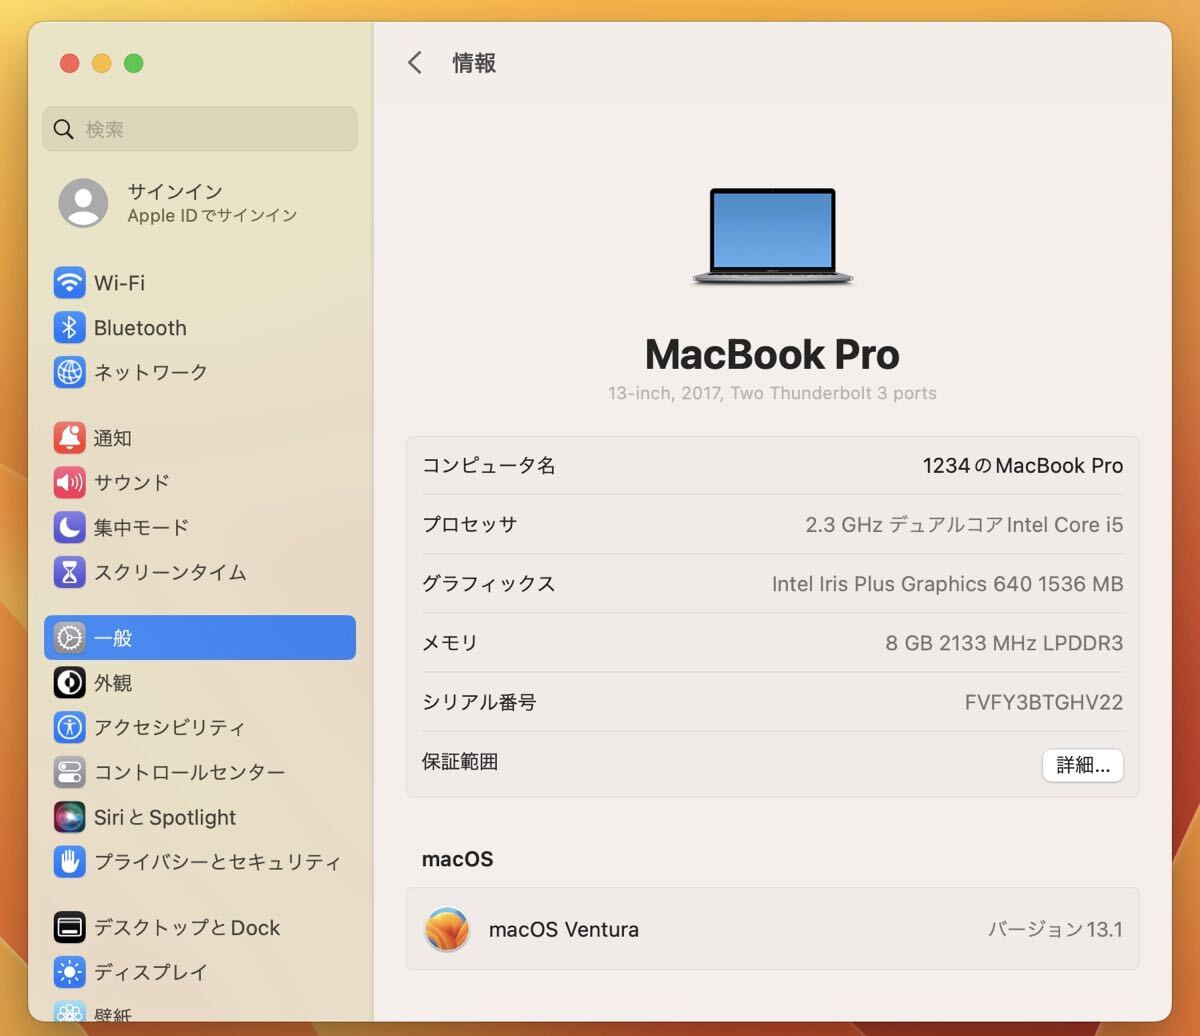
Task: Click the Apple ID avatar icon
Action: coord(83,203)
